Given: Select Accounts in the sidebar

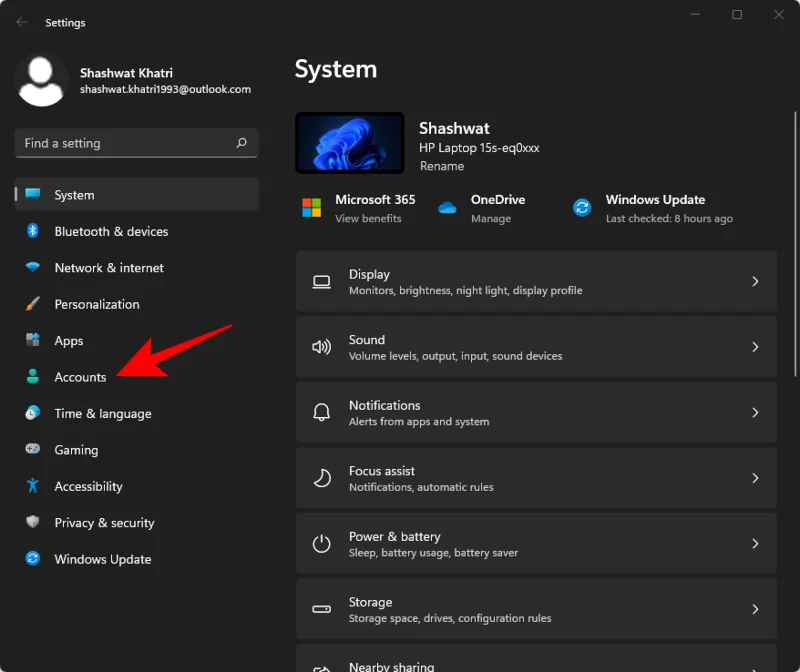Looking at the screenshot, I should pyautogui.click(x=80, y=377).
